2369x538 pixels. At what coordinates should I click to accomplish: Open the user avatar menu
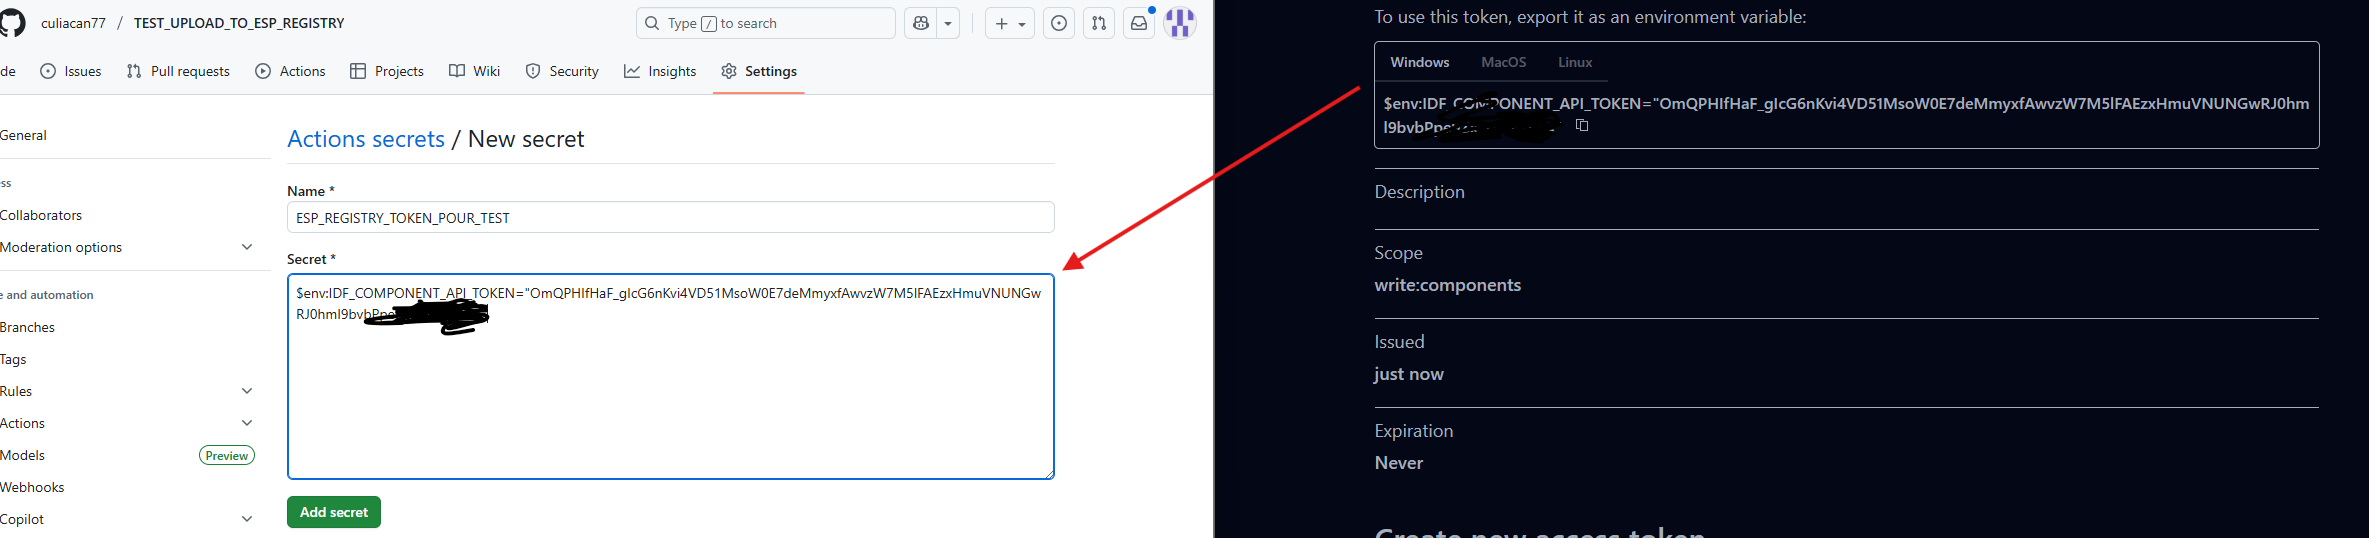click(x=1180, y=23)
